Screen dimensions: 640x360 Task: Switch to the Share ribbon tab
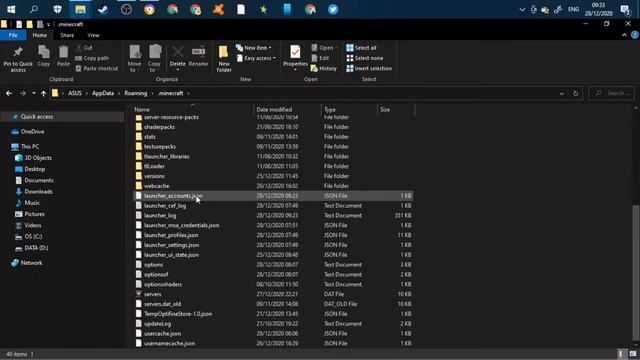tap(67, 35)
